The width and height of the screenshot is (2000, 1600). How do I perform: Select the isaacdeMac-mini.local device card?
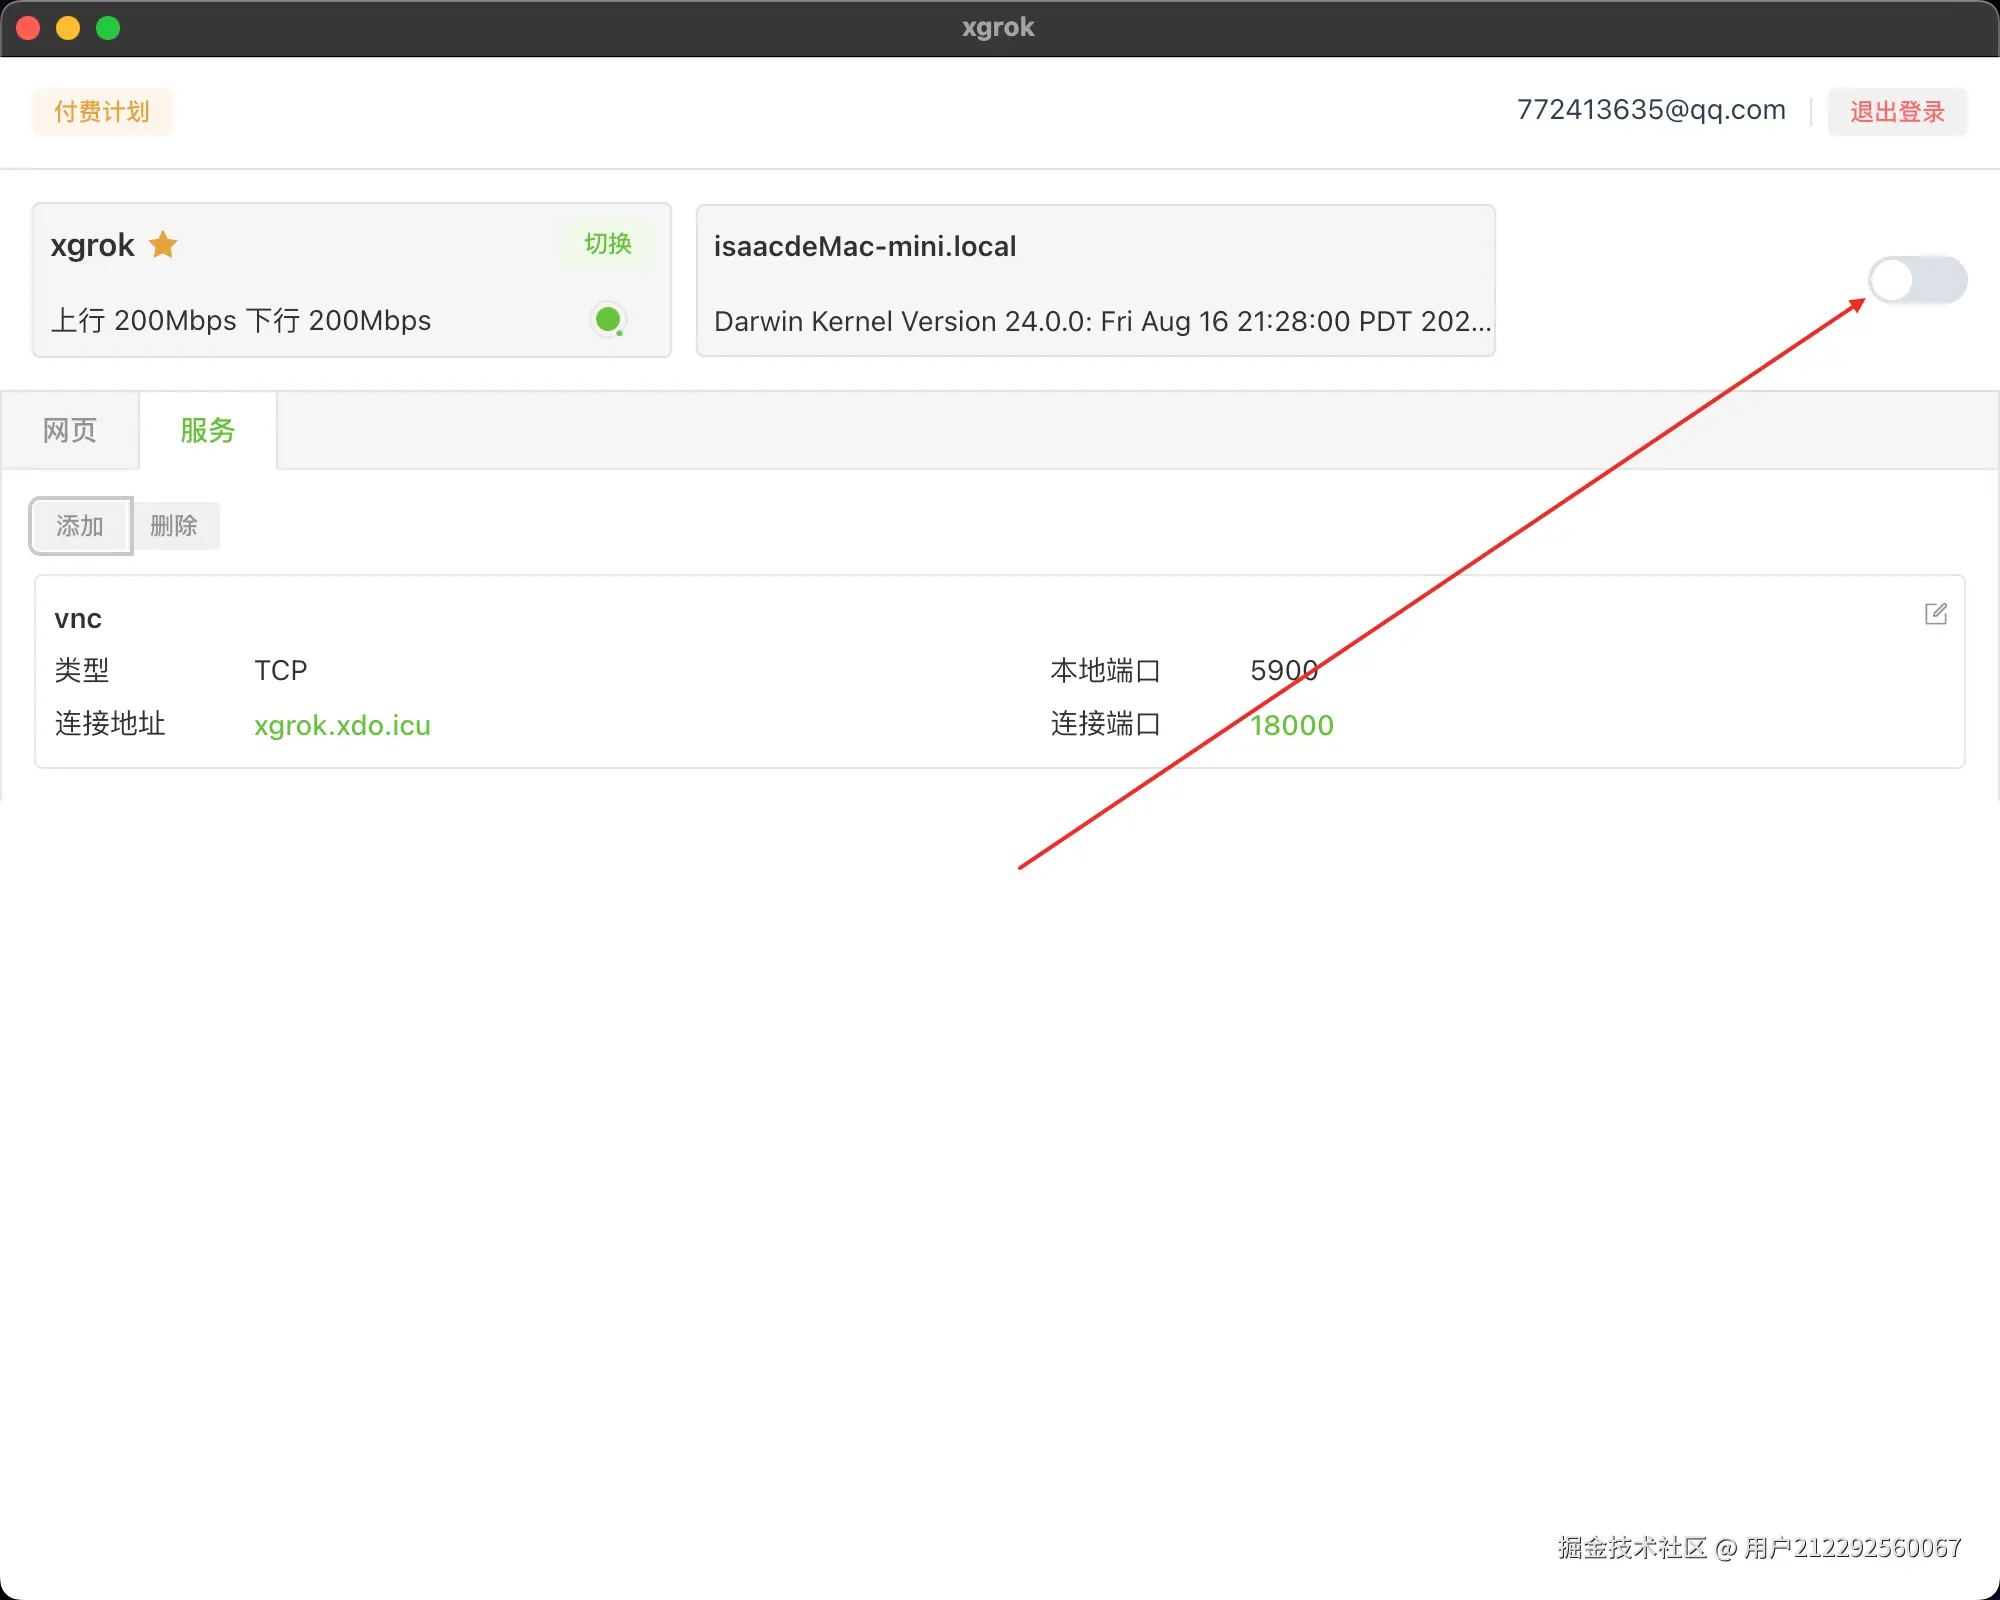(x=1095, y=281)
